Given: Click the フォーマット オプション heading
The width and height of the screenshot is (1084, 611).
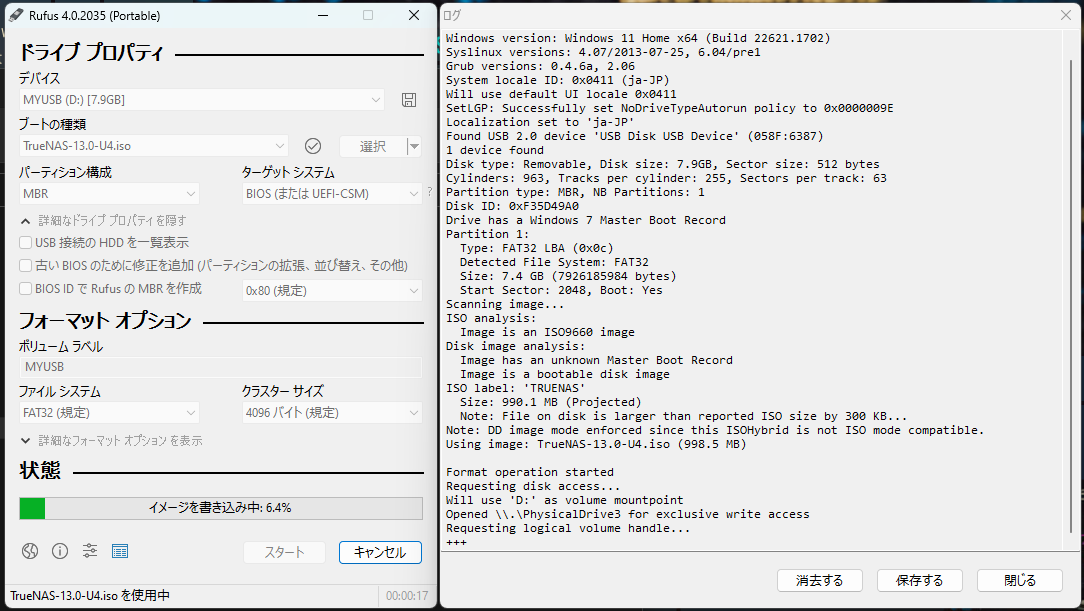Looking at the screenshot, I should (x=105, y=321).
